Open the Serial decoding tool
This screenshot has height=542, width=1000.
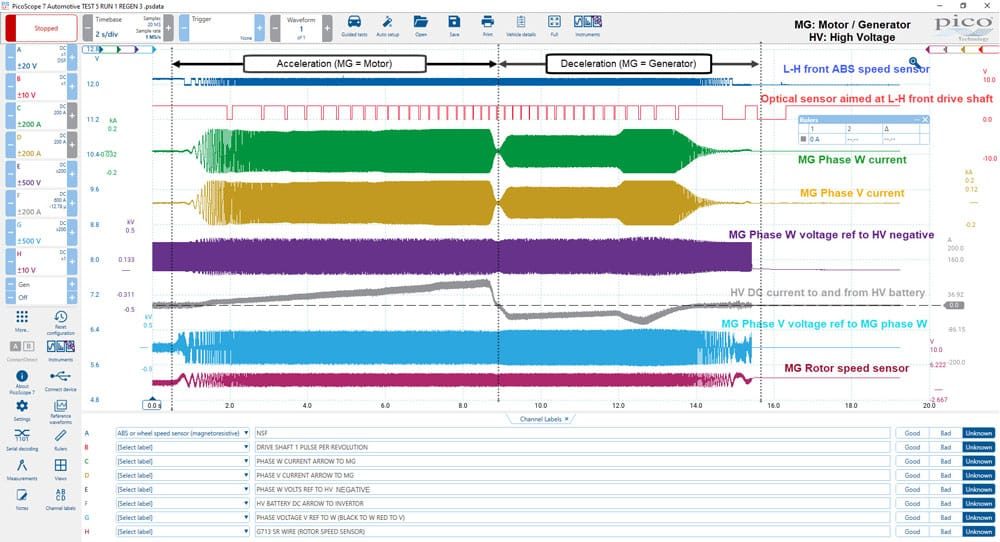coord(22,439)
